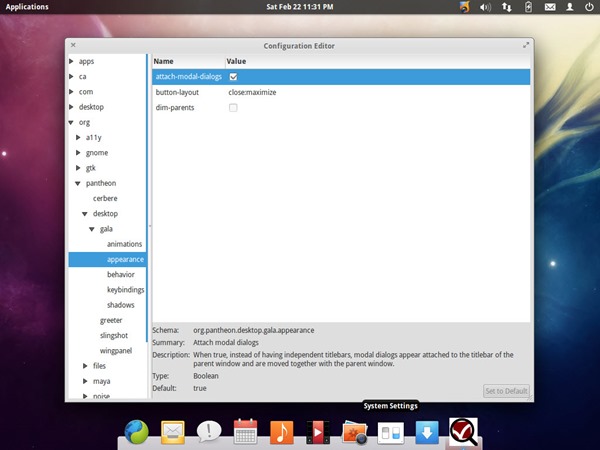600x450 pixels.
Task: Expand the gnome tree node
Action: point(78,153)
